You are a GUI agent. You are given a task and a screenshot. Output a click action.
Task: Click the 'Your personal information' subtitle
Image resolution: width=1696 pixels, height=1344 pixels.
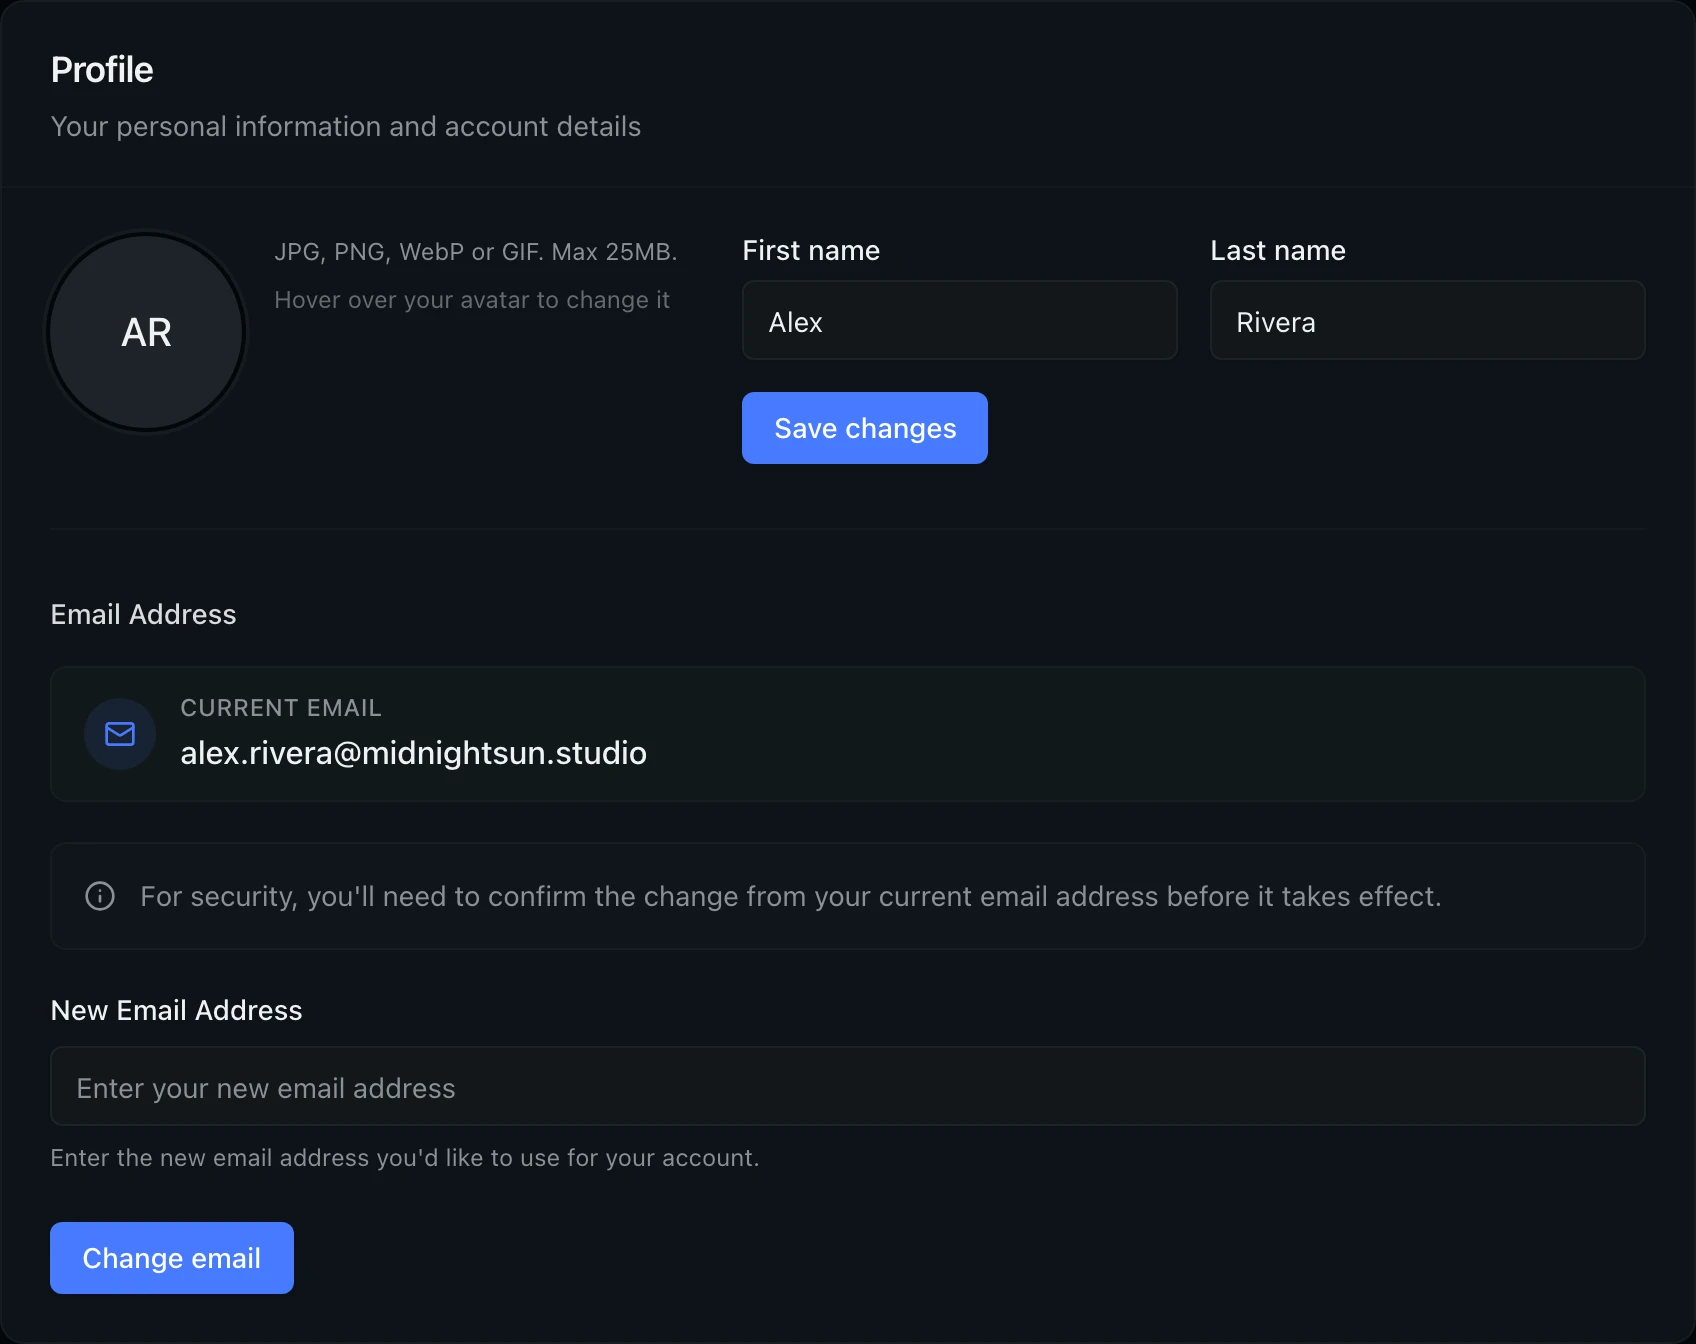tap(345, 127)
